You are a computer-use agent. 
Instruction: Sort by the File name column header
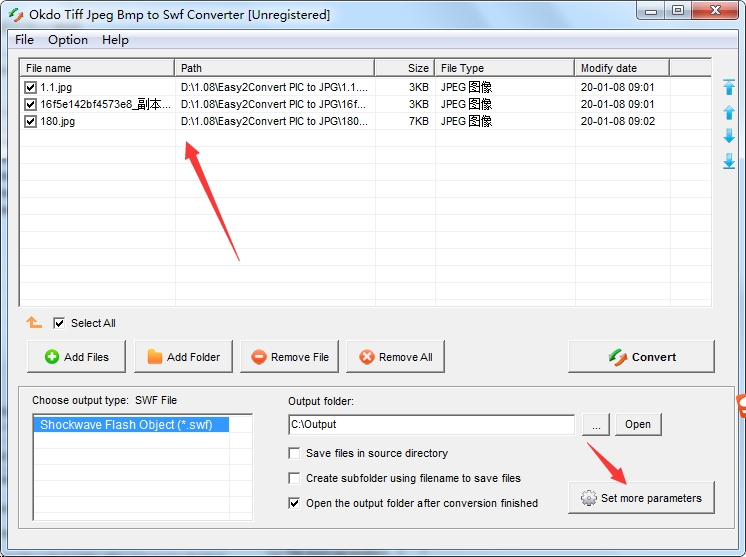(x=97, y=68)
